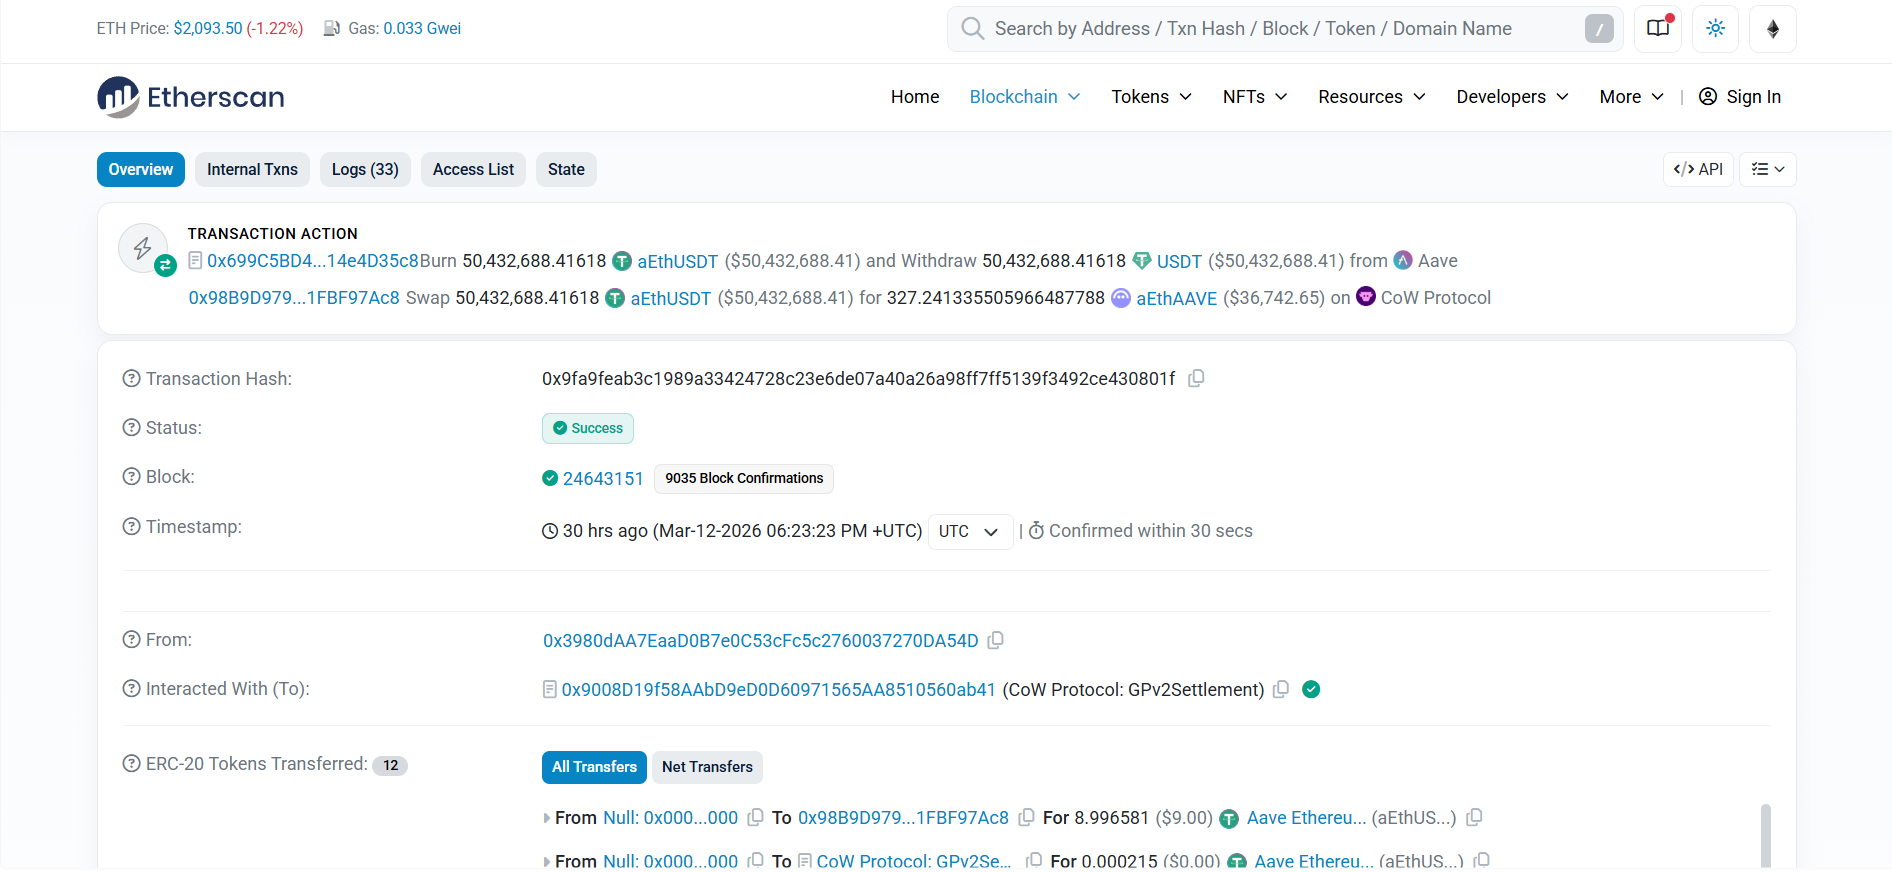Click the From help icon
Screen dimensions: 1892x872
tap(131, 639)
